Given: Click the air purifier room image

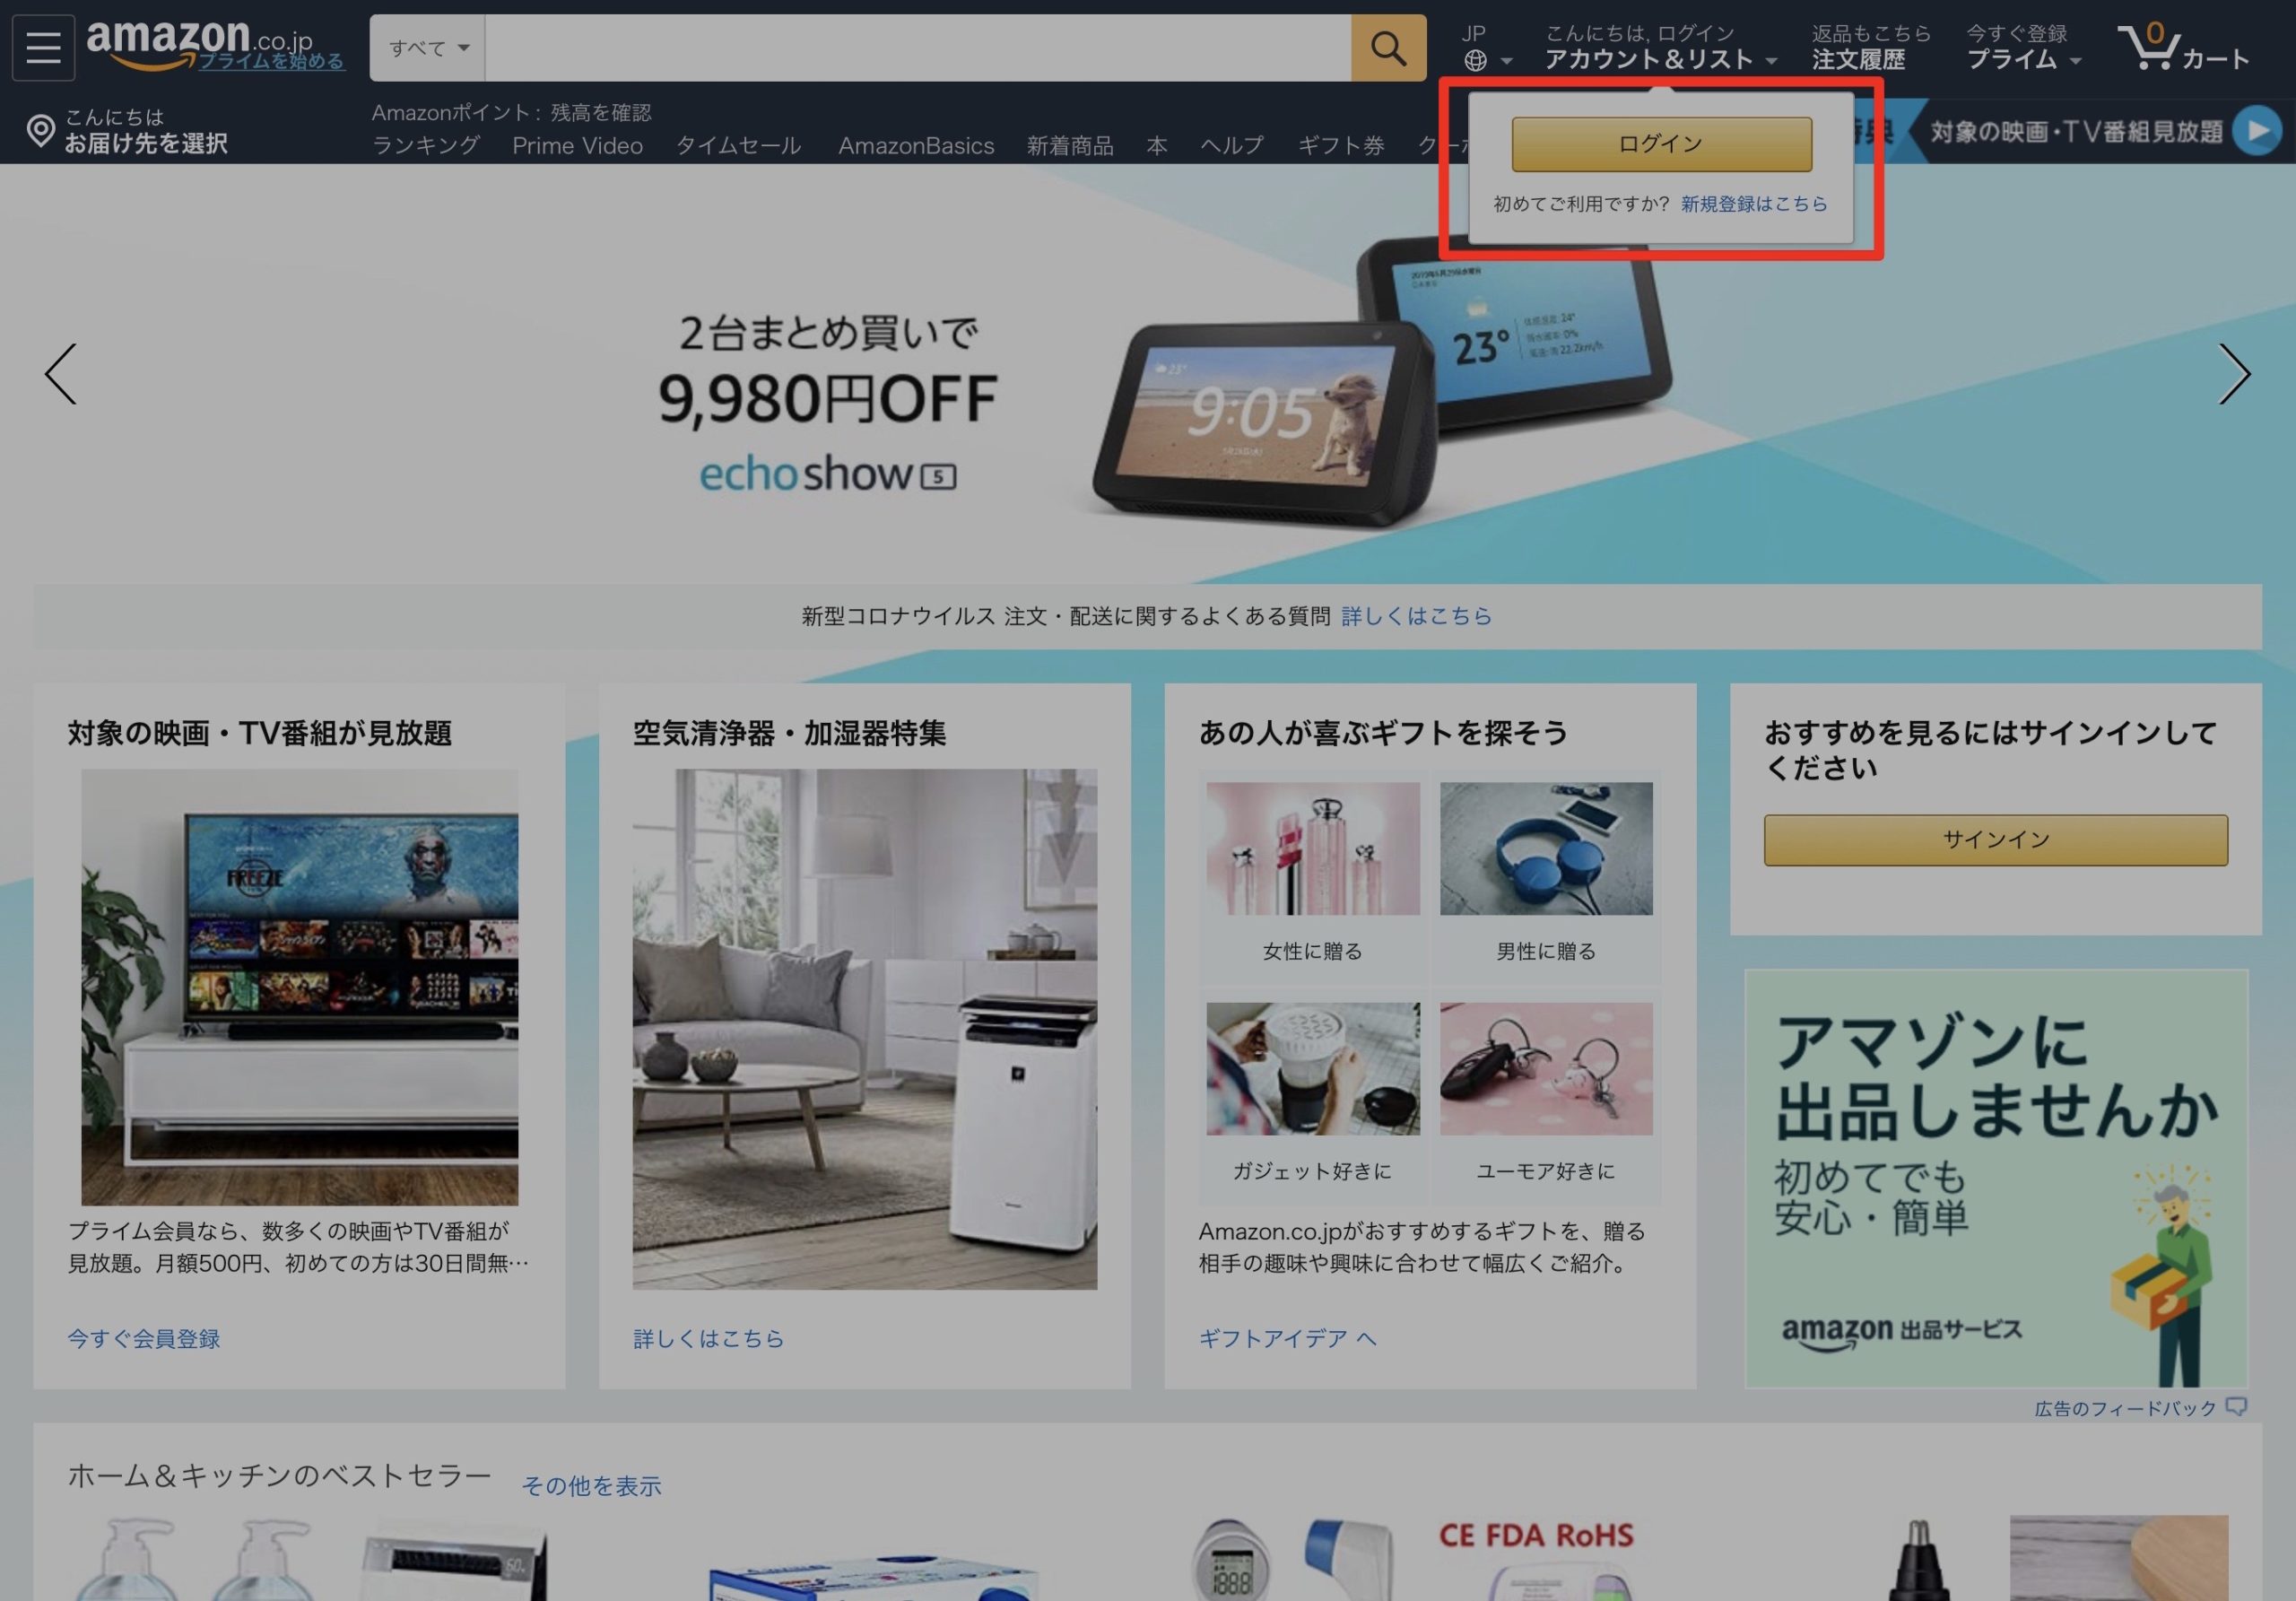Looking at the screenshot, I should coord(865,1029).
